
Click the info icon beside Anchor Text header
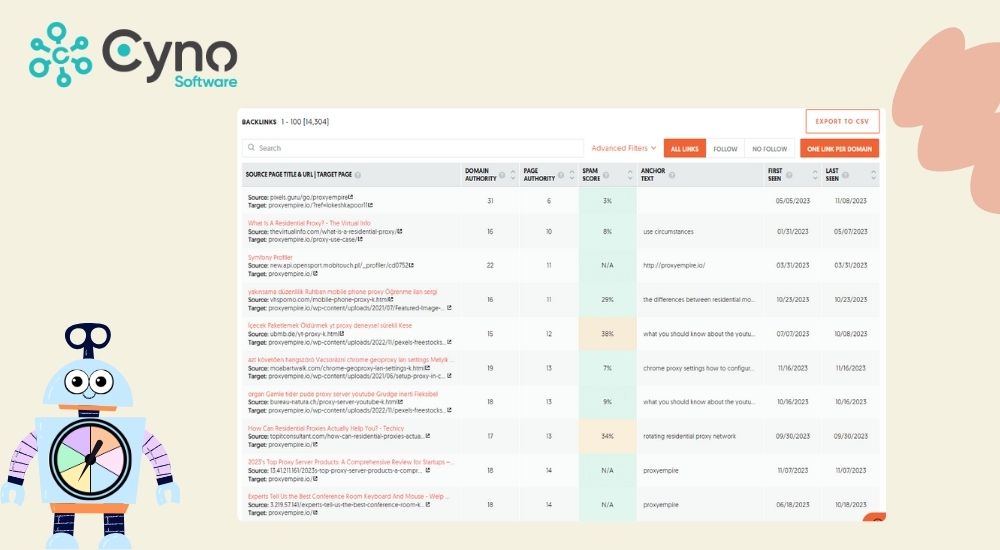(x=671, y=174)
